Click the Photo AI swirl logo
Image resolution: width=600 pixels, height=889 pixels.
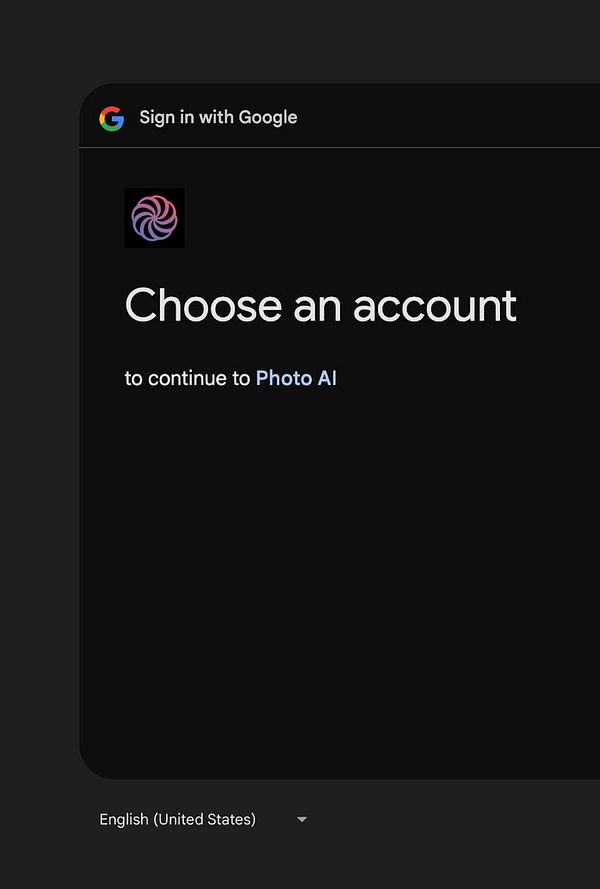pyautogui.click(x=154, y=218)
